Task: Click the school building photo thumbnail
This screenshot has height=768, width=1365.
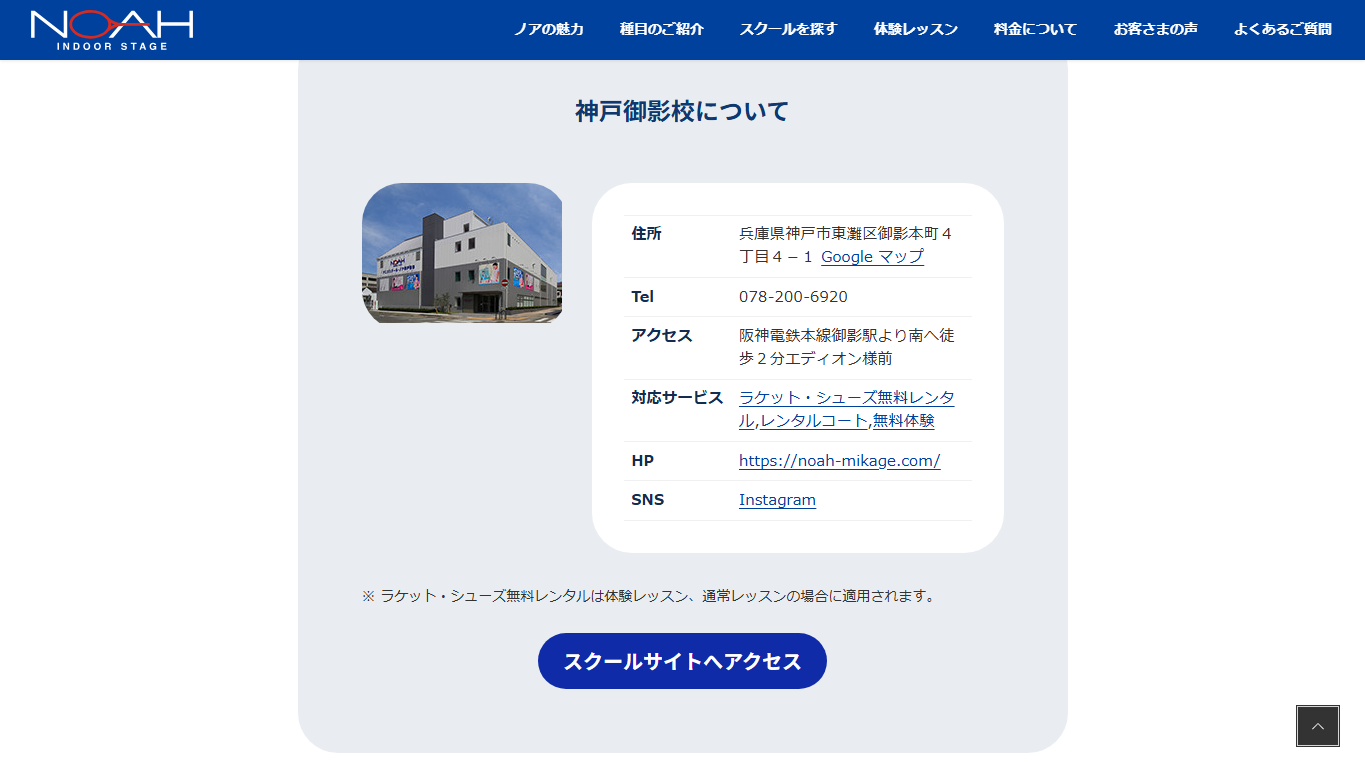Action: [x=462, y=253]
